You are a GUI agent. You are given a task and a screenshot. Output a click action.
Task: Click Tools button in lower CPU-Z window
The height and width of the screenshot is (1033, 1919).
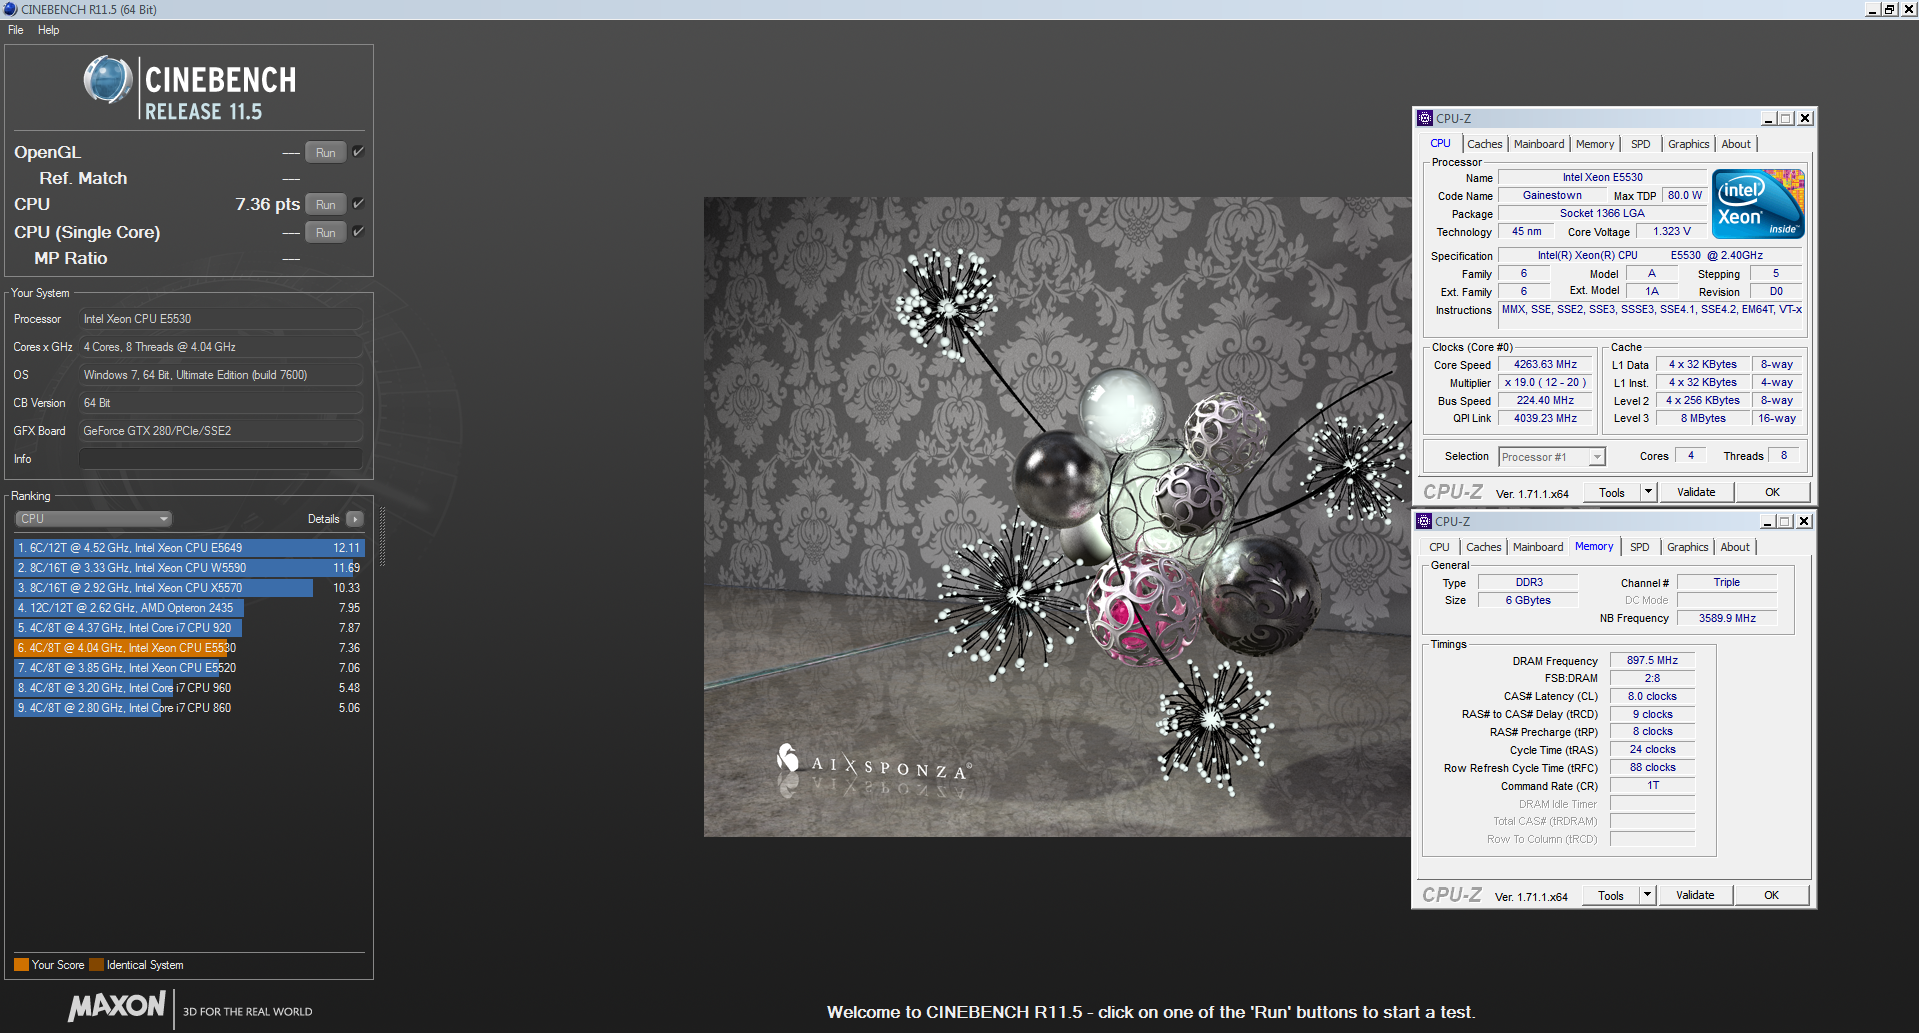coord(1610,895)
